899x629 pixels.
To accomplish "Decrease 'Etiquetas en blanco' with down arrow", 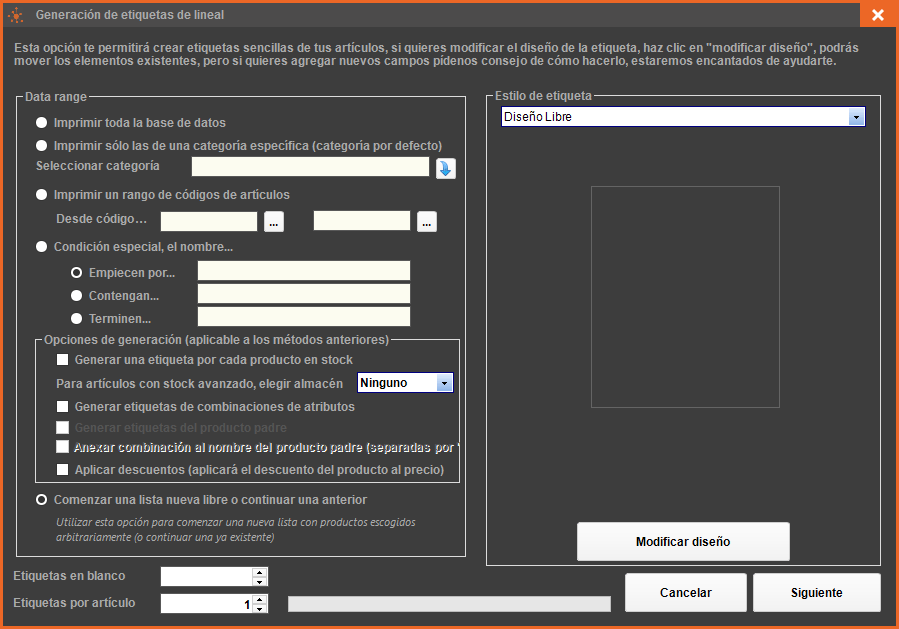I will [260, 581].
